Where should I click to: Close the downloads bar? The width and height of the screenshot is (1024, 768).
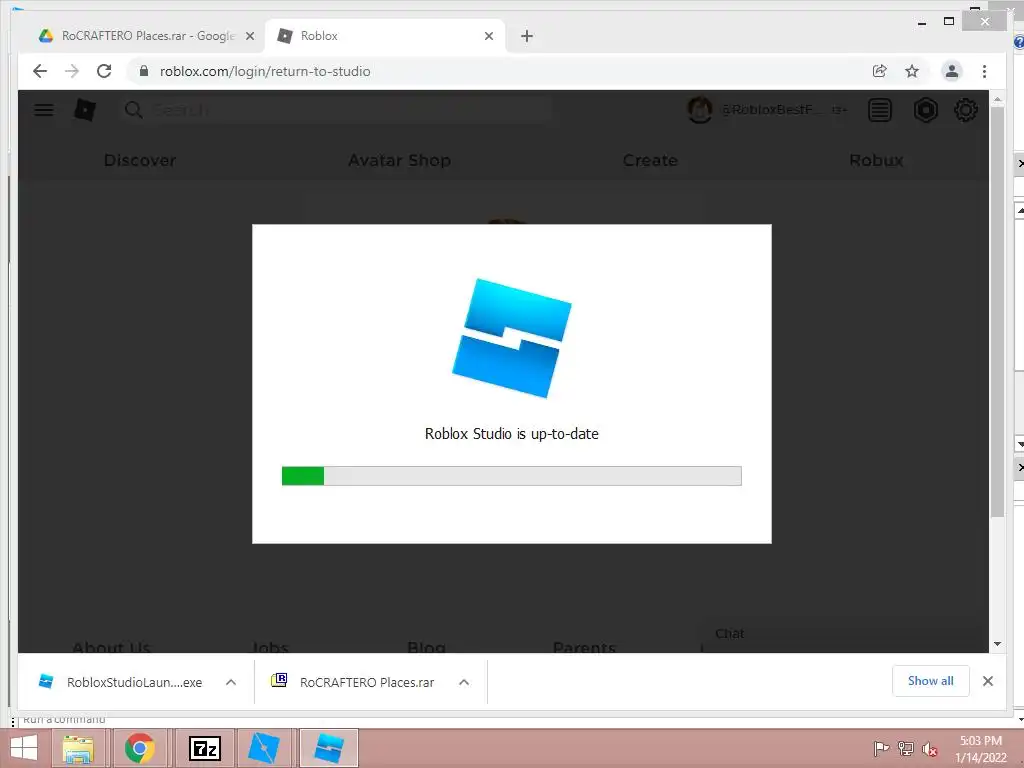987,681
